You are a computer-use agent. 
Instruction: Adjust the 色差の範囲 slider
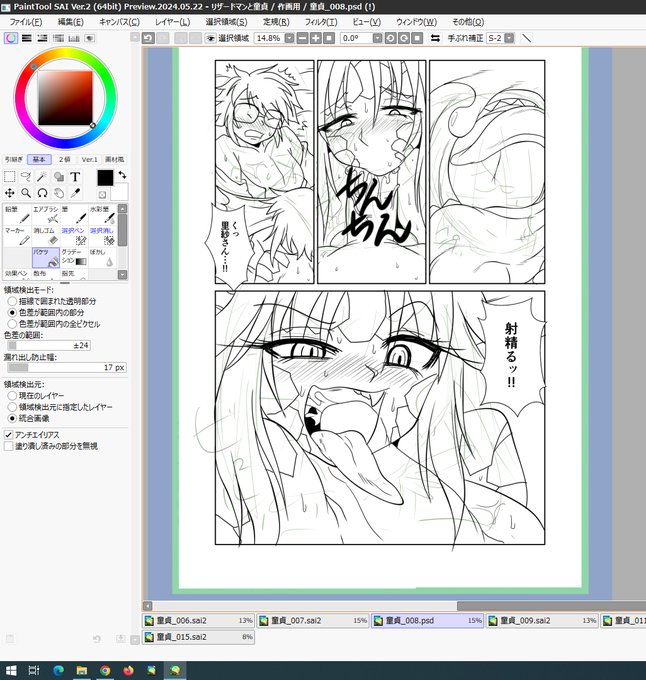pos(49,345)
